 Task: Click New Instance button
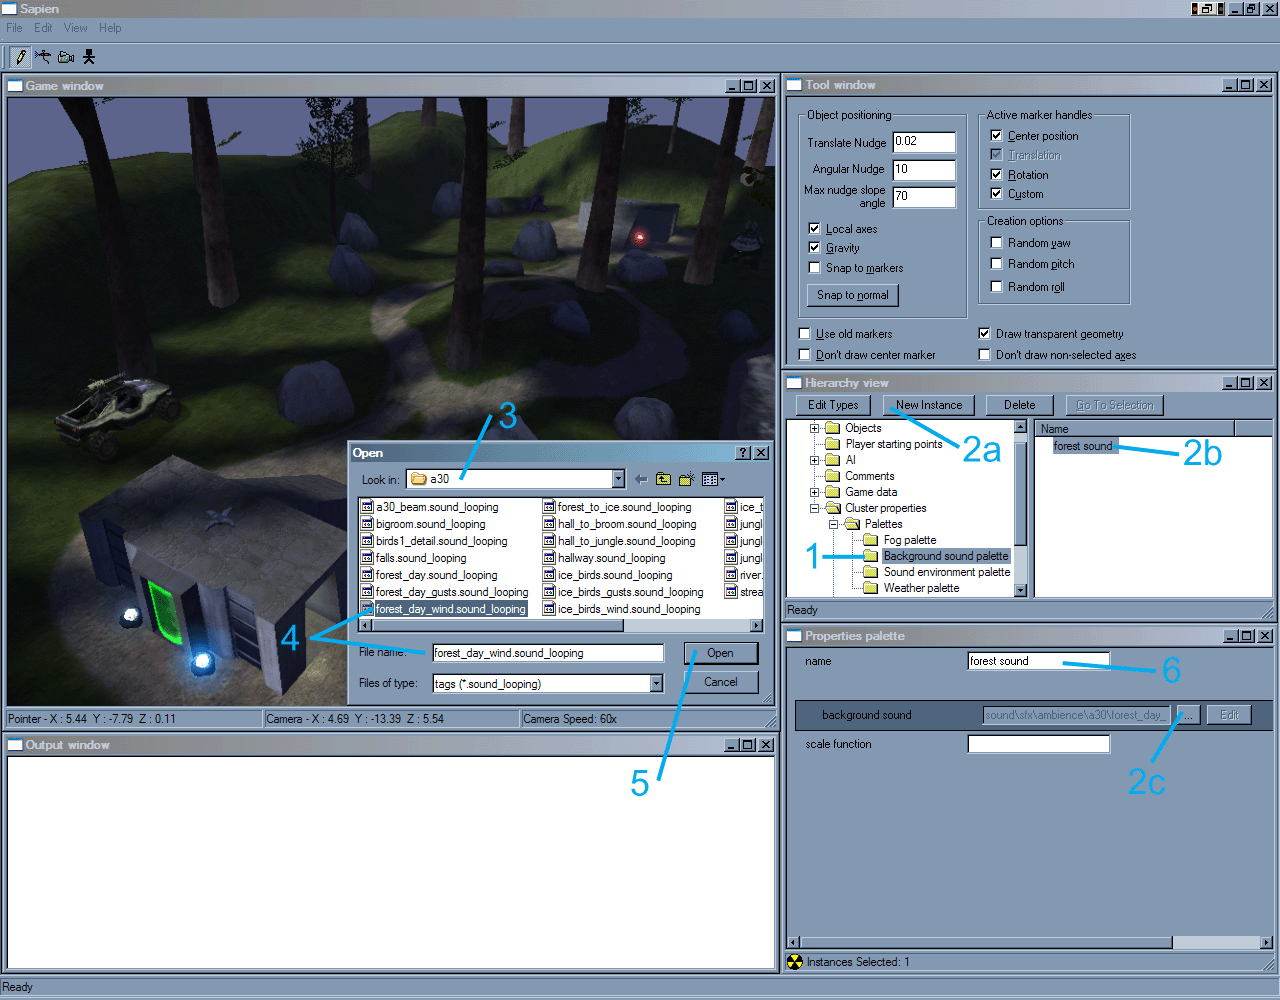coord(929,405)
